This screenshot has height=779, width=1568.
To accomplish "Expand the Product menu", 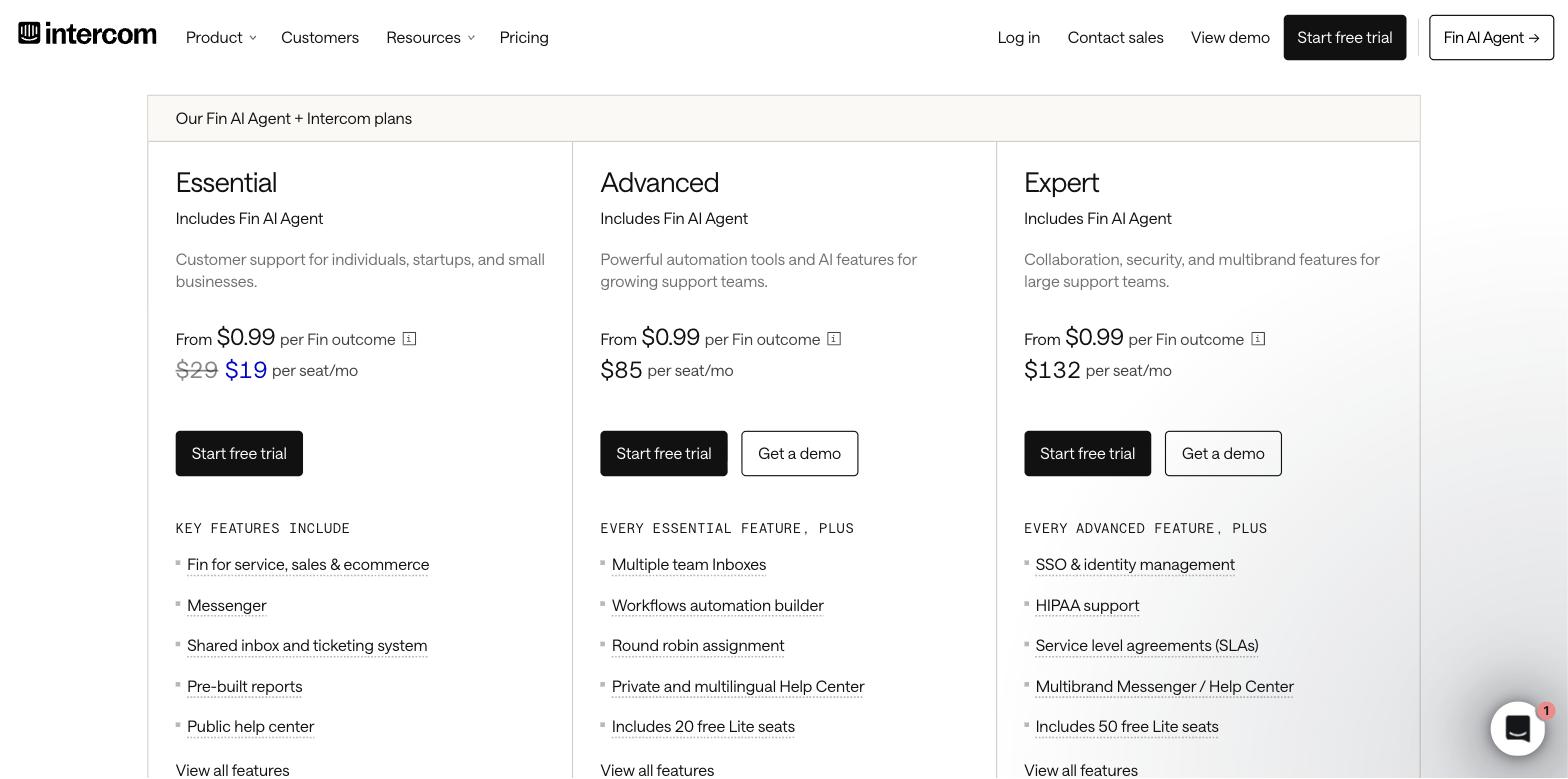I will (x=221, y=37).
